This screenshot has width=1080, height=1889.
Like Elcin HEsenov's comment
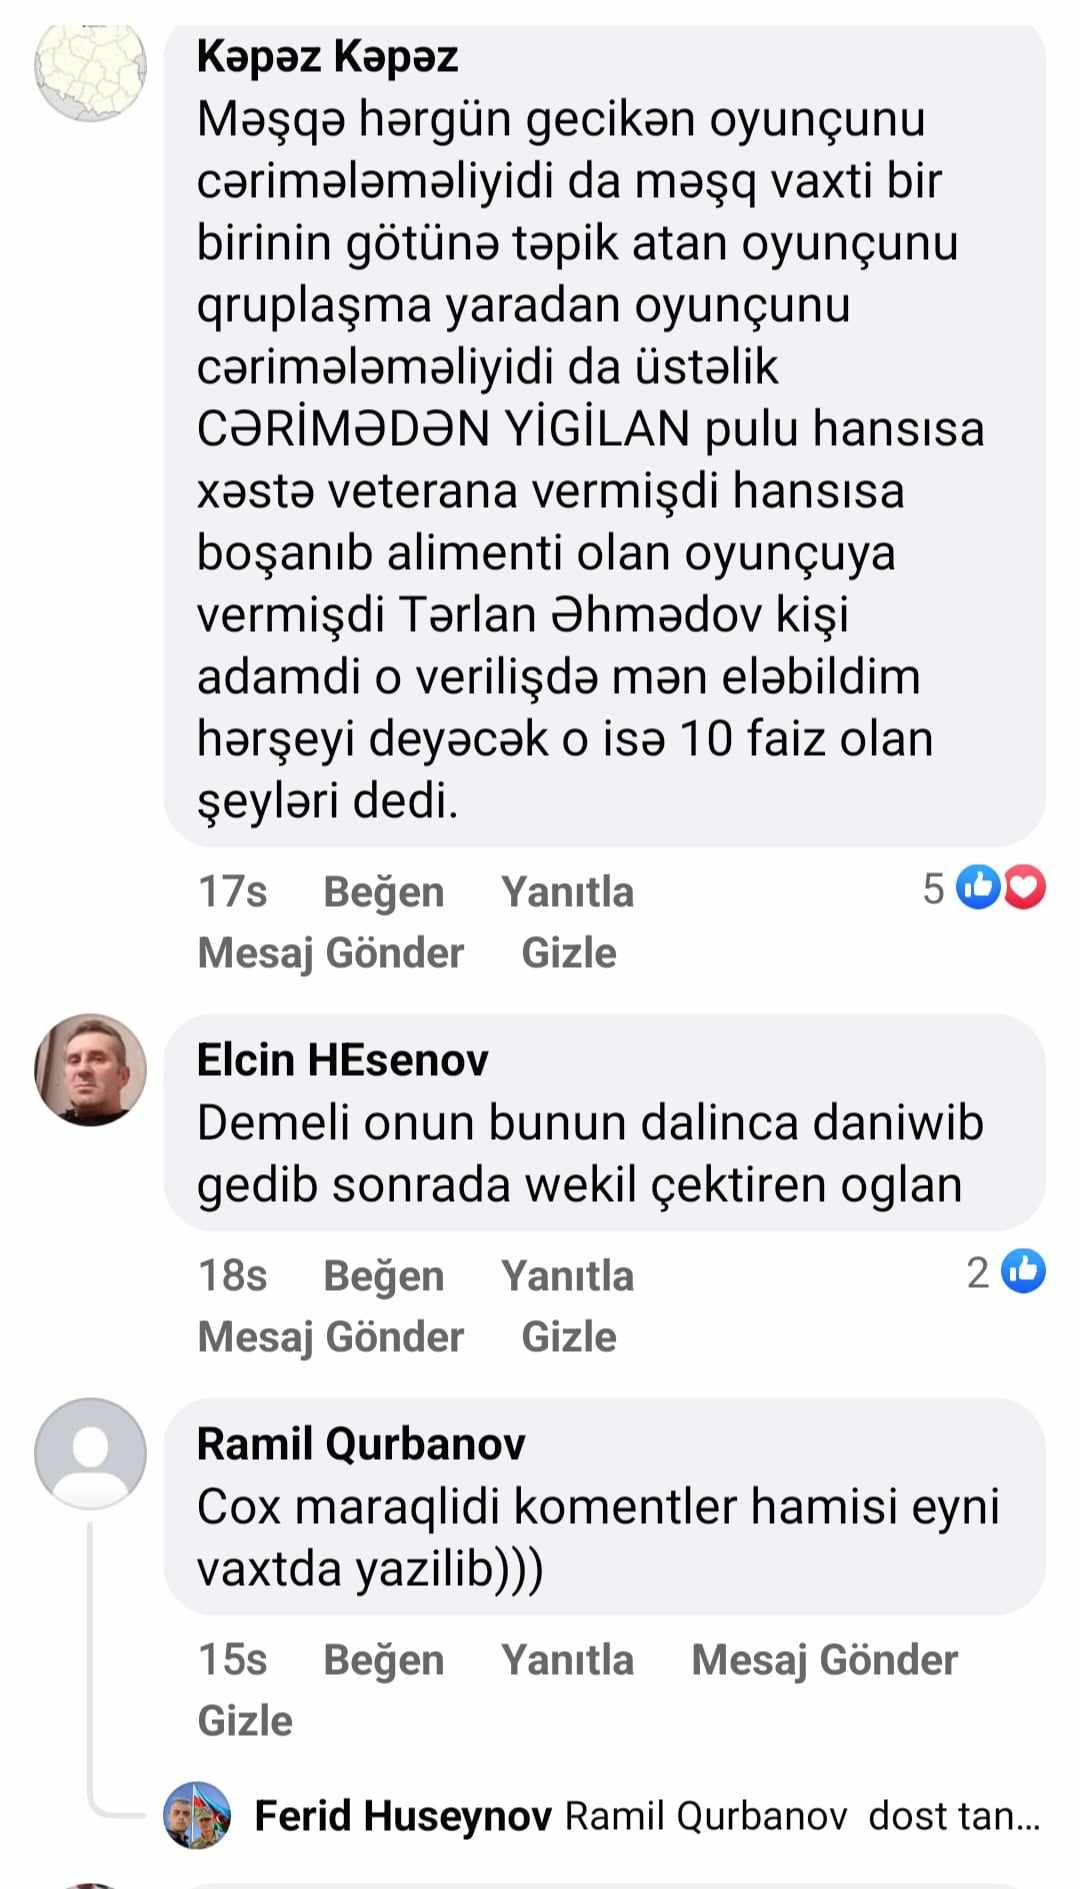point(383,1276)
